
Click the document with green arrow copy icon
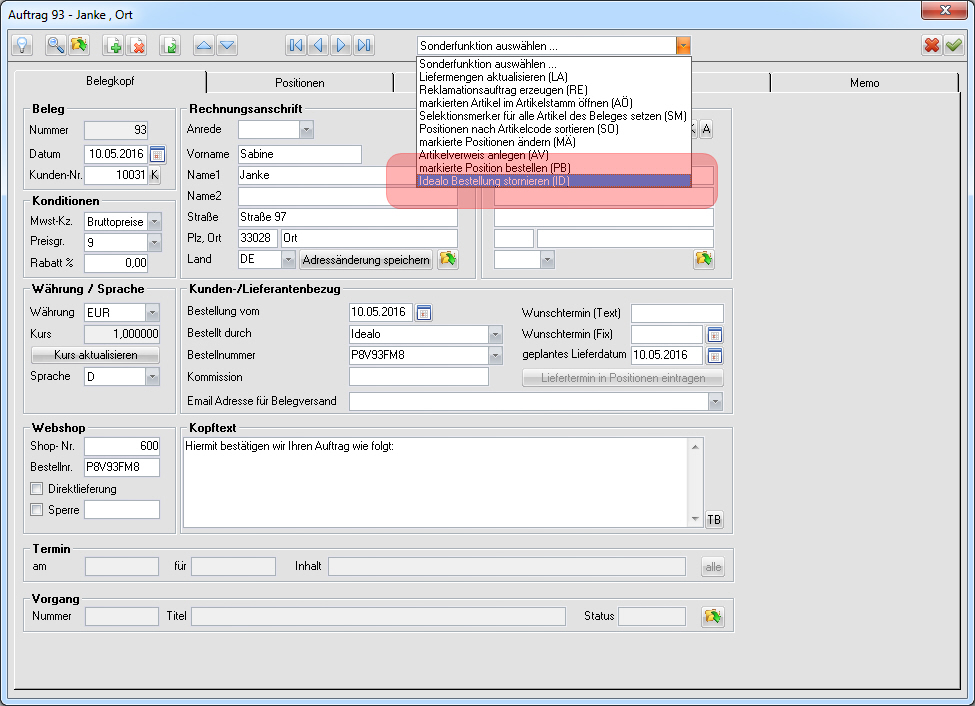coord(170,45)
